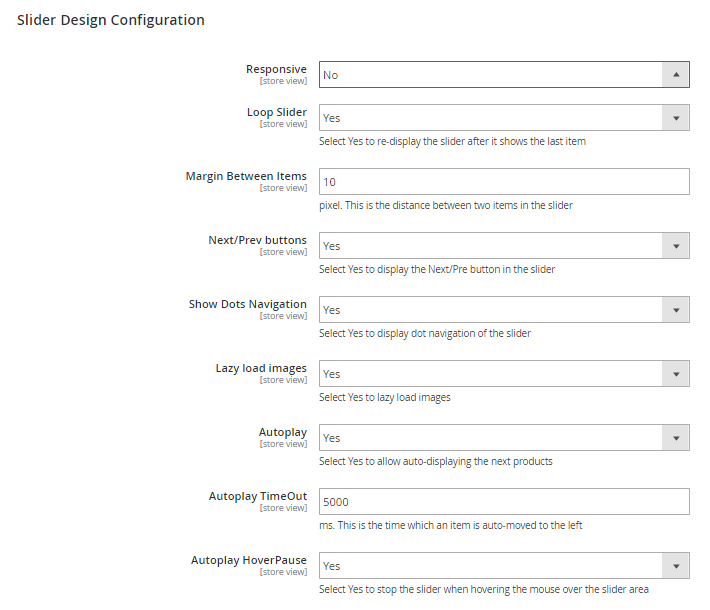Click the Show Dots Navigation dropdown arrow

click(x=676, y=310)
